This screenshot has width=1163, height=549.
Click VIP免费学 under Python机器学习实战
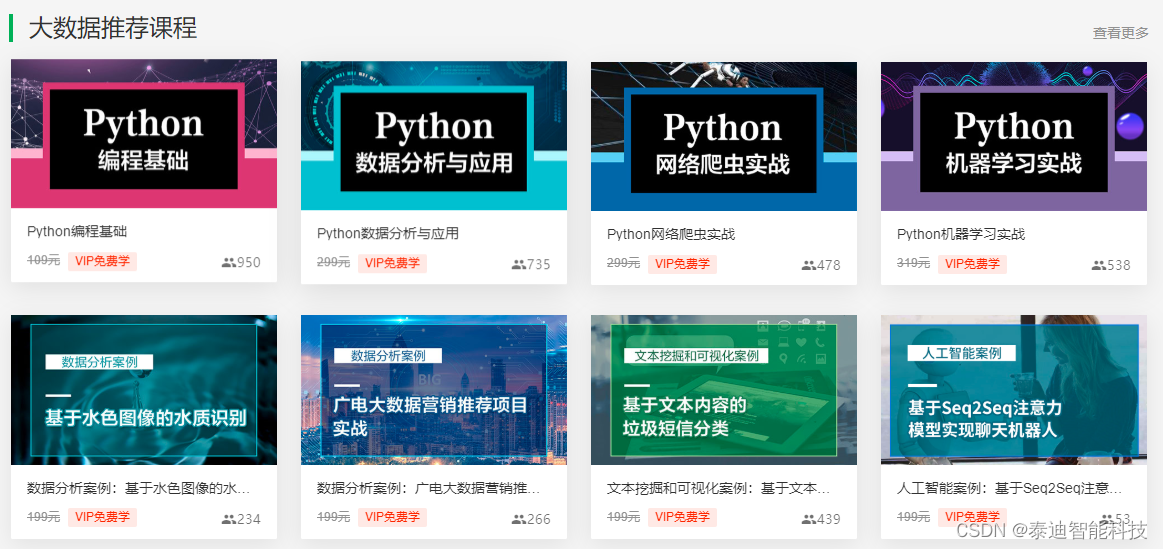(x=972, y=264)
